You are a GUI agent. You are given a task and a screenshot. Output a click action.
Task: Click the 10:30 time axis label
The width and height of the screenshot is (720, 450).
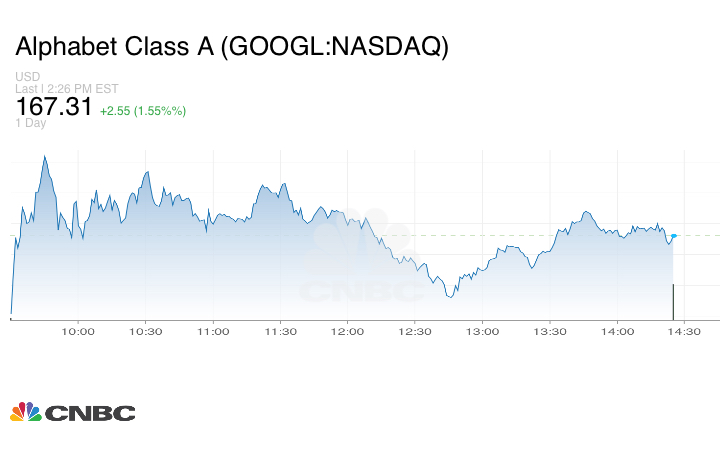[x=145, y=332]
